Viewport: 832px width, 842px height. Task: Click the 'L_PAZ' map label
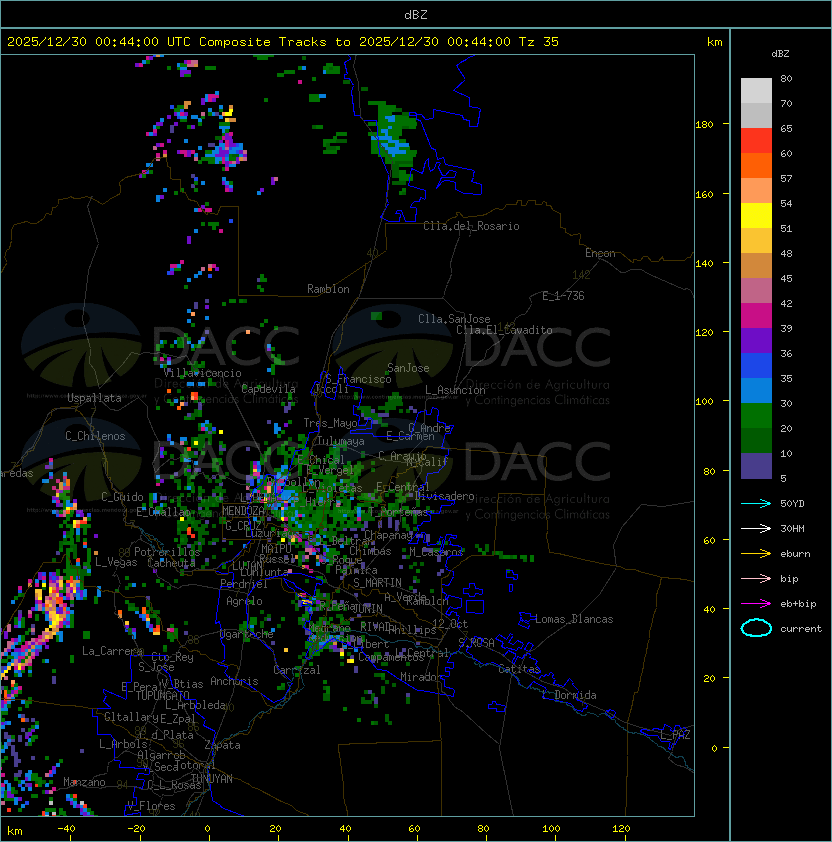tap(675, 735)
